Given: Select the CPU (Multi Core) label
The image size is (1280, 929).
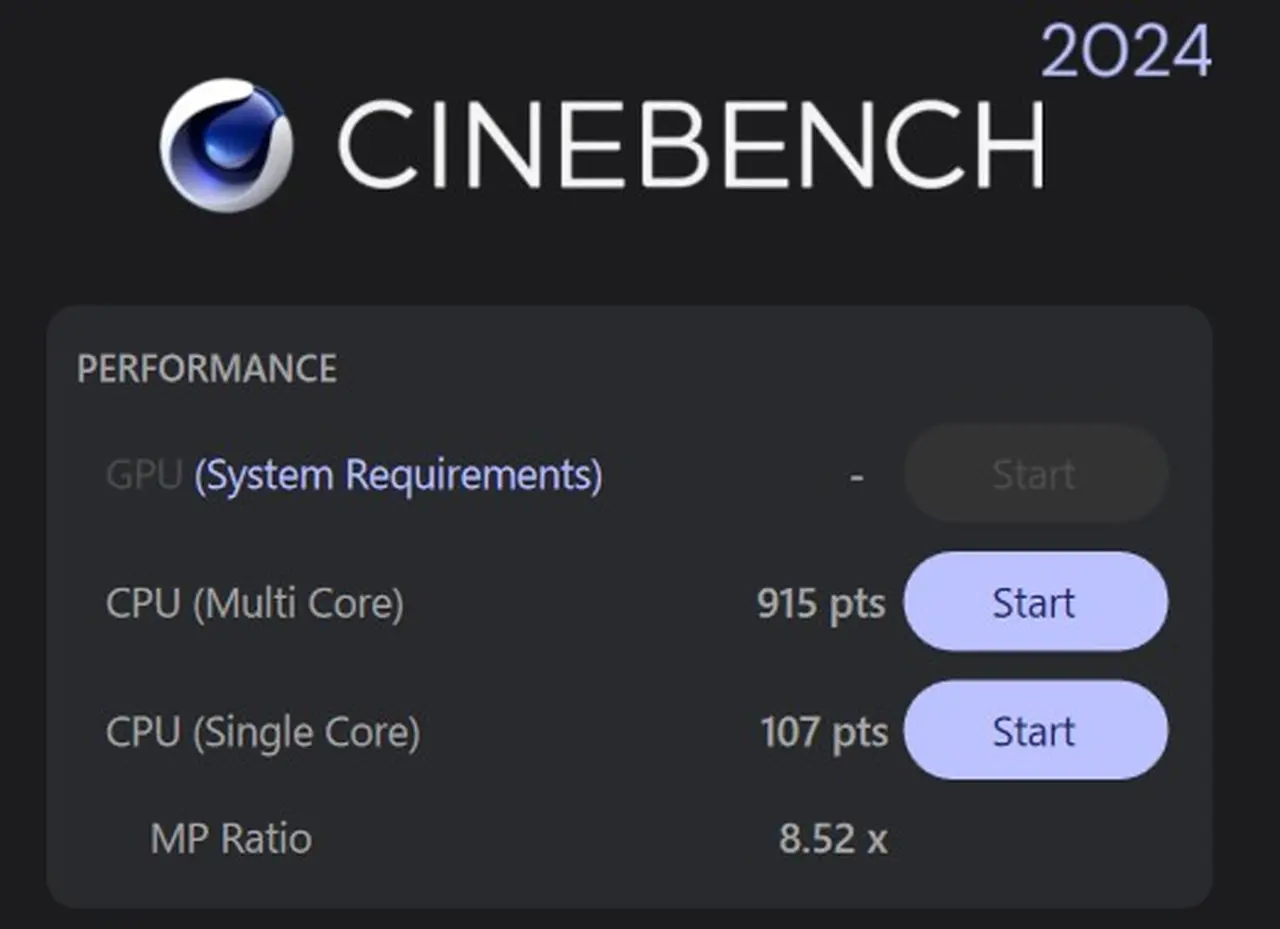Looking at the screenshot, I should pos(255,604).
